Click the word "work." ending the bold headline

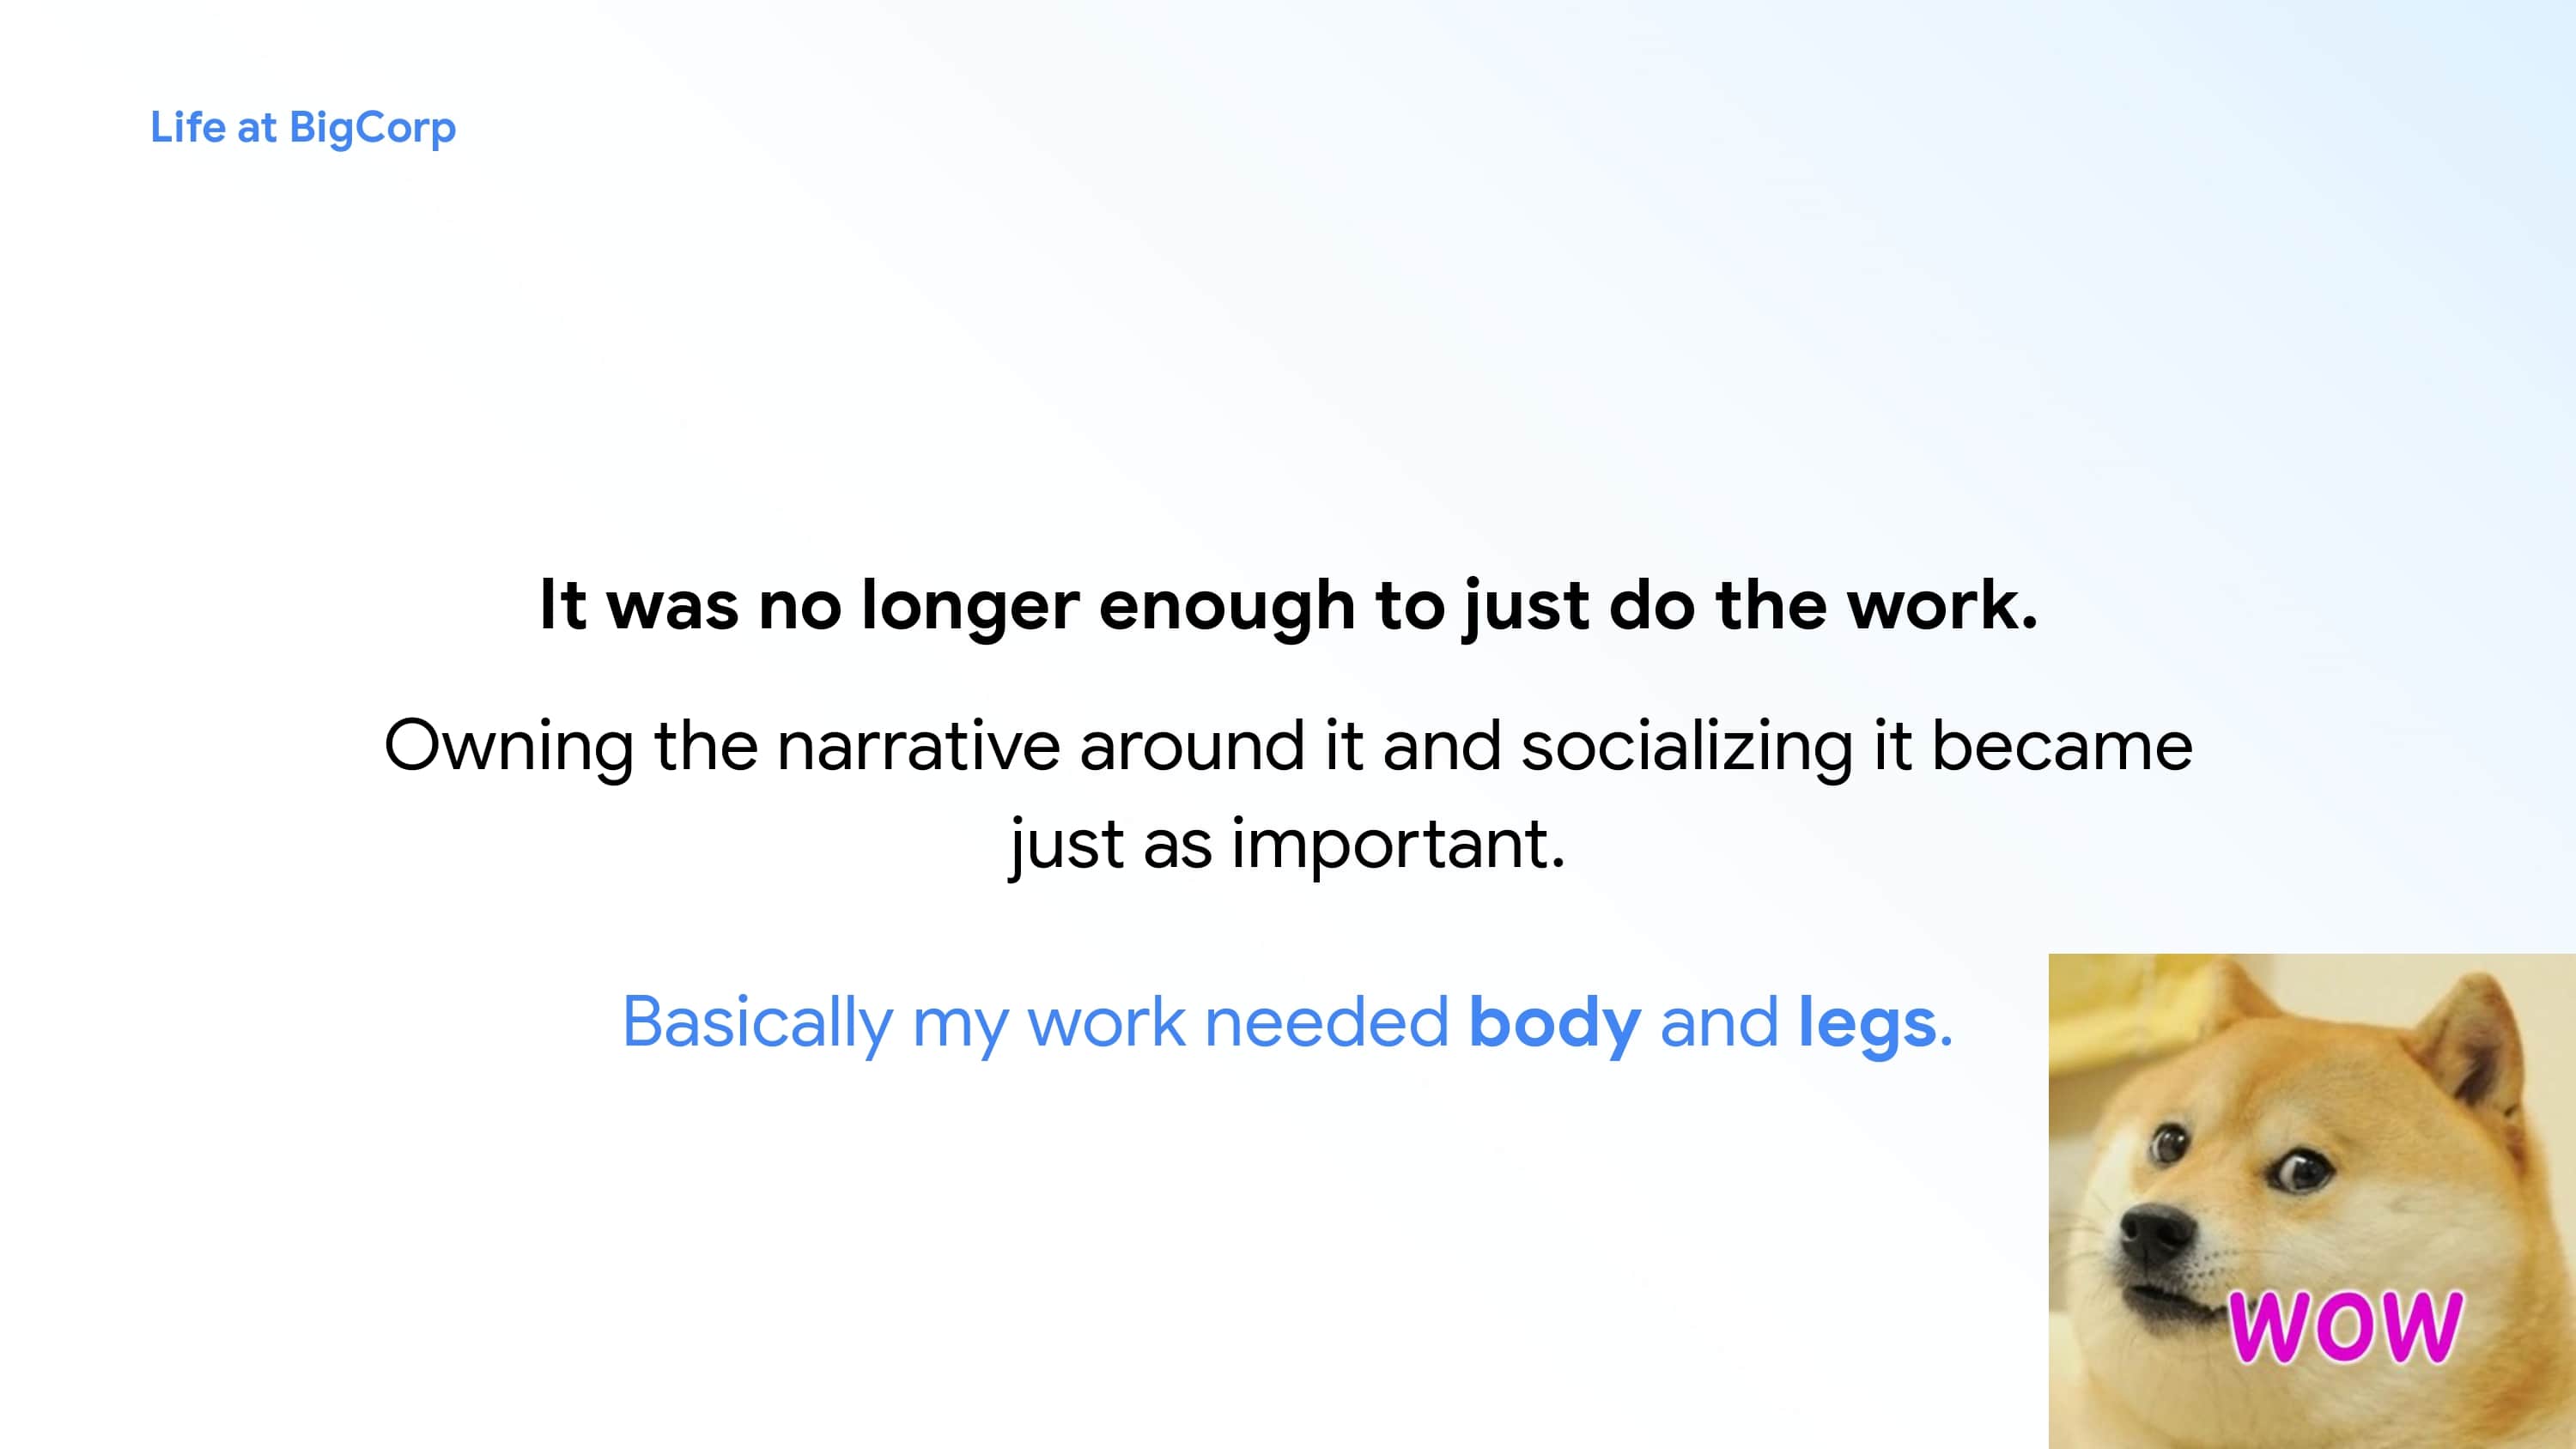[1941, 606]
